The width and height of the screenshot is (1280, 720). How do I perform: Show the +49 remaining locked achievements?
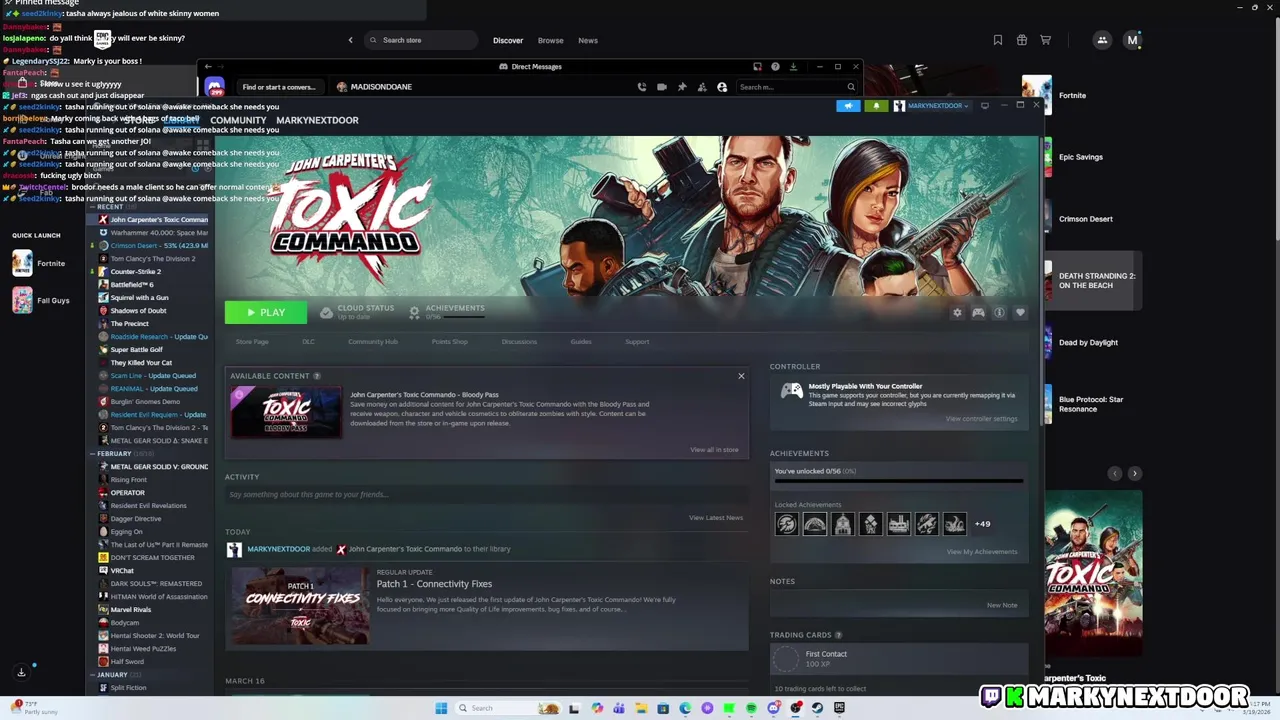pos(983,524)
